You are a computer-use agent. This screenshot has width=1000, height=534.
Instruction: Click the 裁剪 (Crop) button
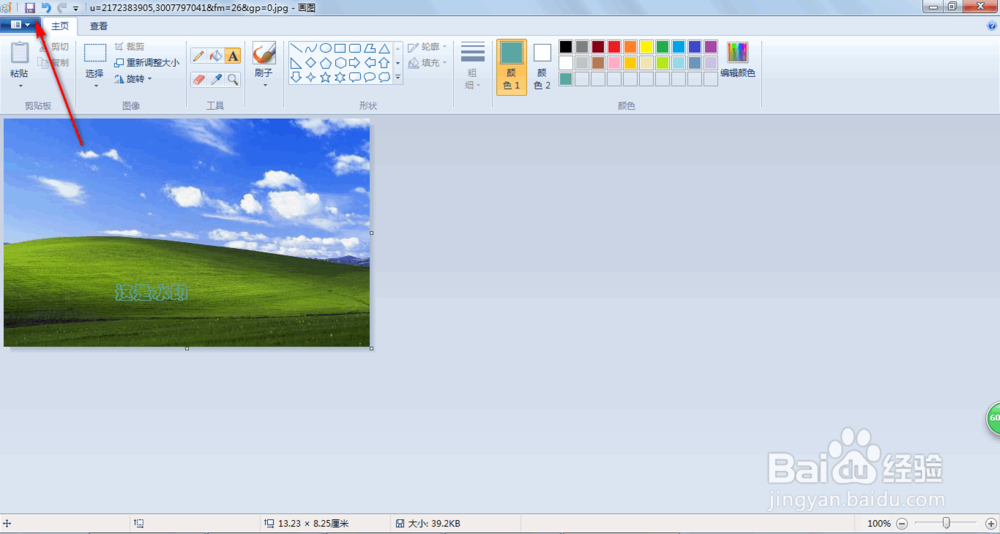tap(129, 47)
